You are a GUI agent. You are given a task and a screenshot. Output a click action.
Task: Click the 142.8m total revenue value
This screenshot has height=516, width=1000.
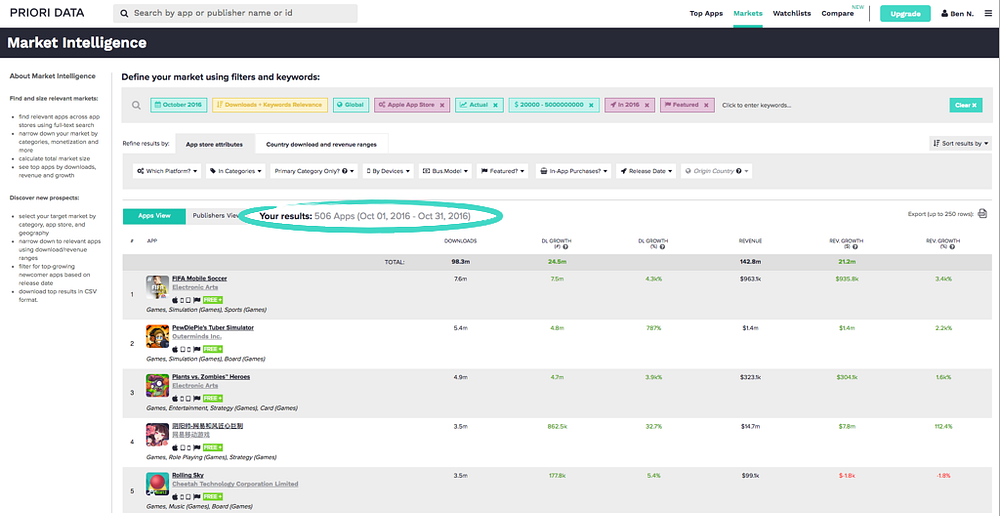click(x=749, y=262)
